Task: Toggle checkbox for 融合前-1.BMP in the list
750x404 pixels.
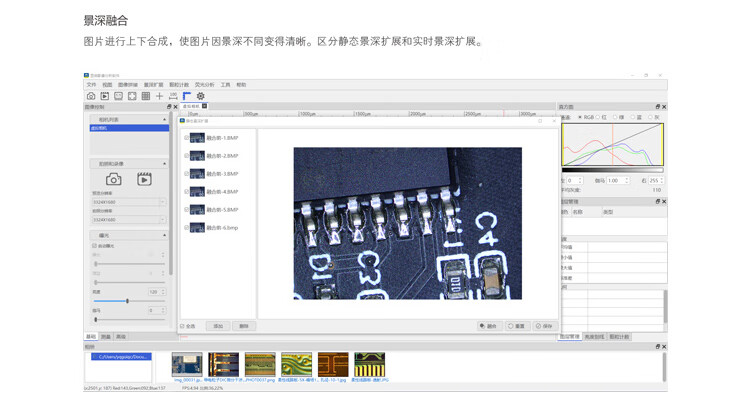Action: tap(187, 138)
